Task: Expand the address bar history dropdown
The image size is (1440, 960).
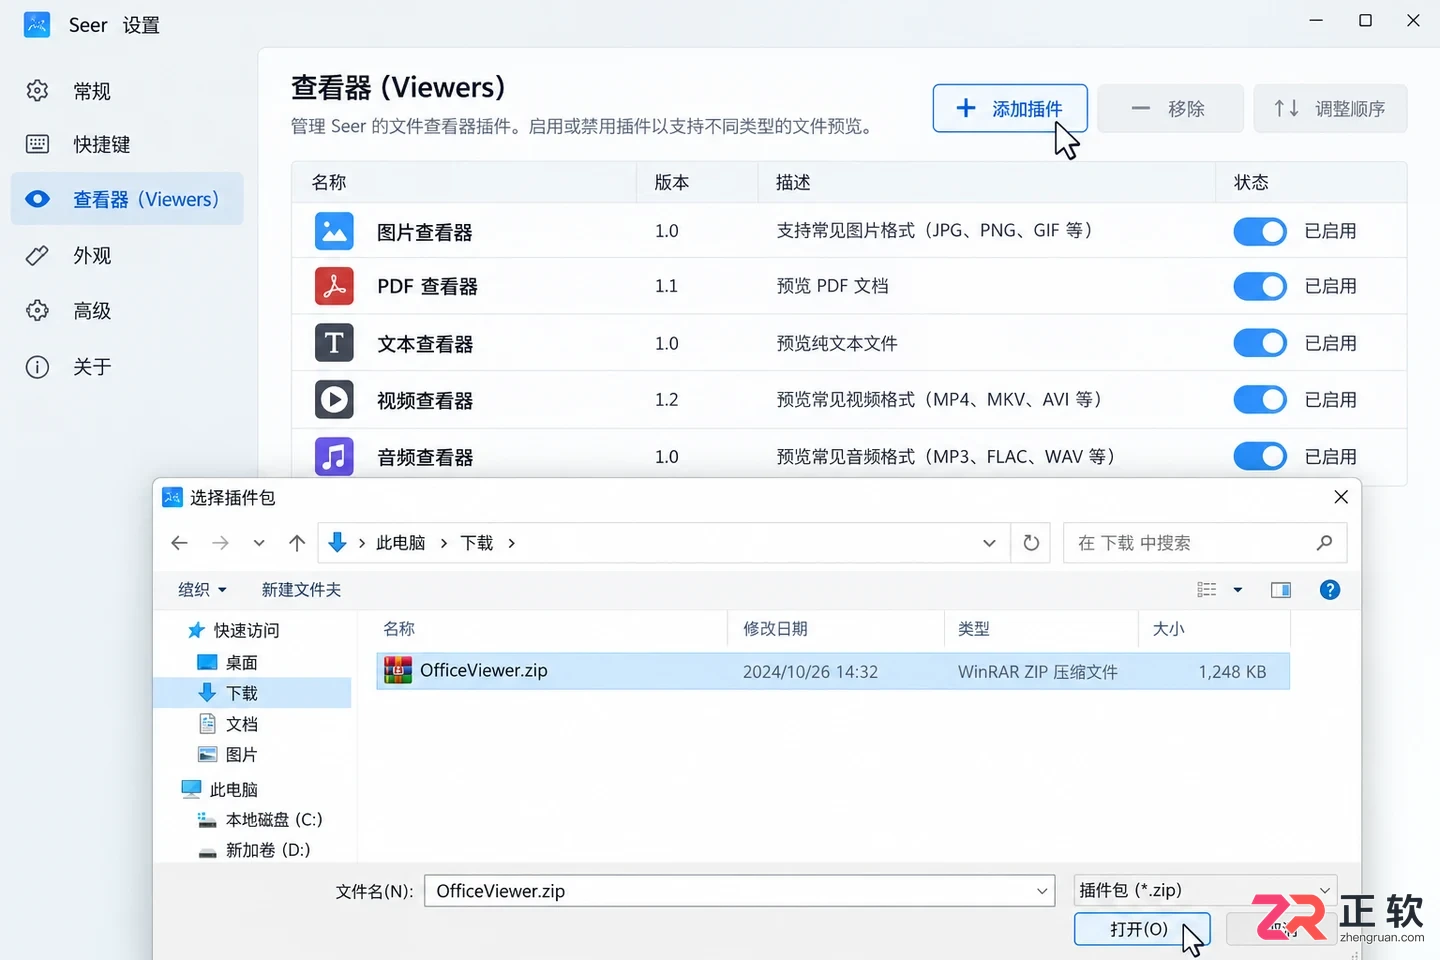Action: 989,543
